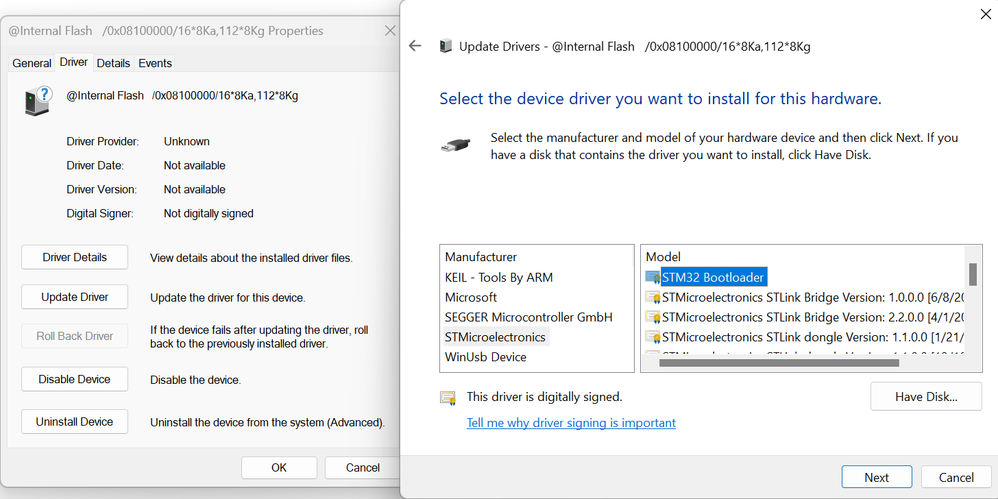Click the STLink Bridge 1.0.0.0 certificate icon
The height and width of the screenshot is (499, 998).
[652, 297]
